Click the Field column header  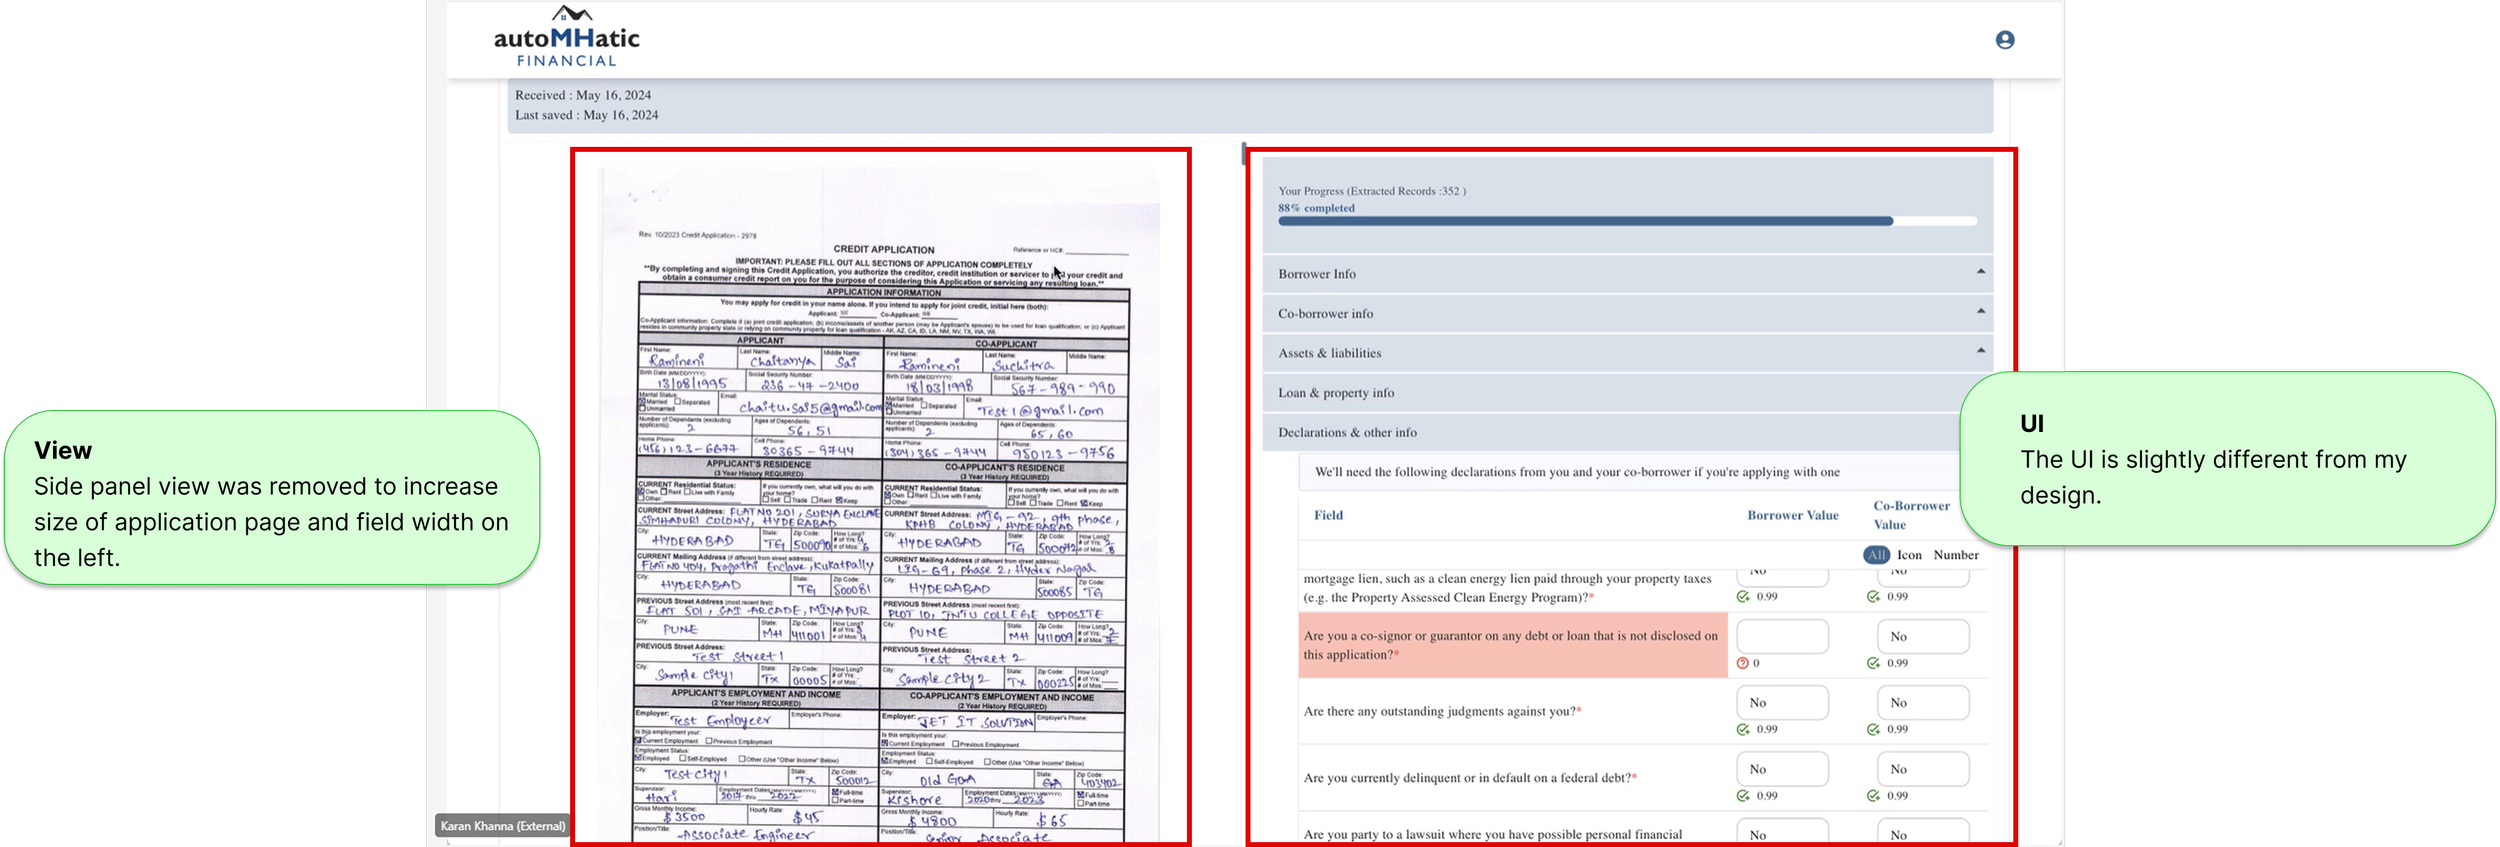1328,515
